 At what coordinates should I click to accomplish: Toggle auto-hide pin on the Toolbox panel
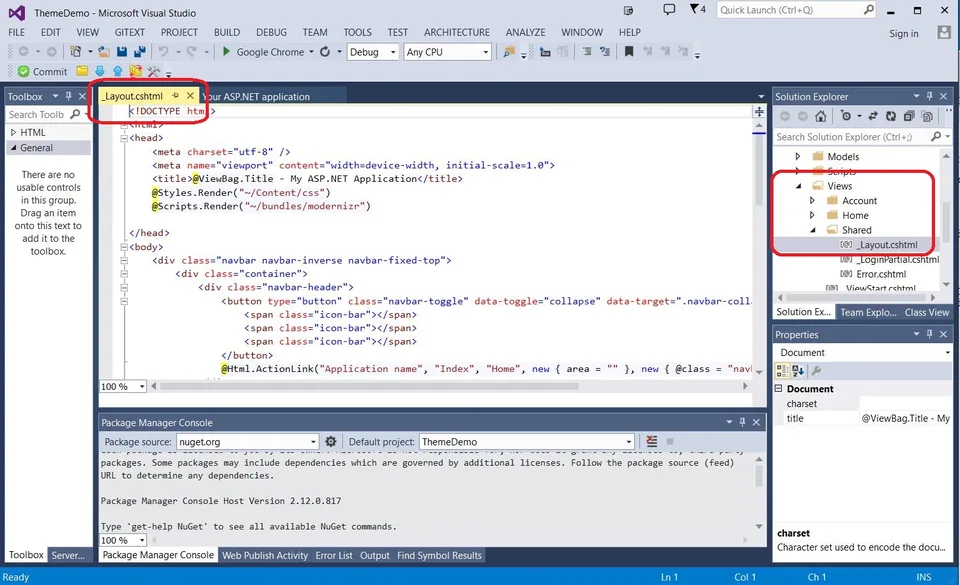(x=69, y=96)
